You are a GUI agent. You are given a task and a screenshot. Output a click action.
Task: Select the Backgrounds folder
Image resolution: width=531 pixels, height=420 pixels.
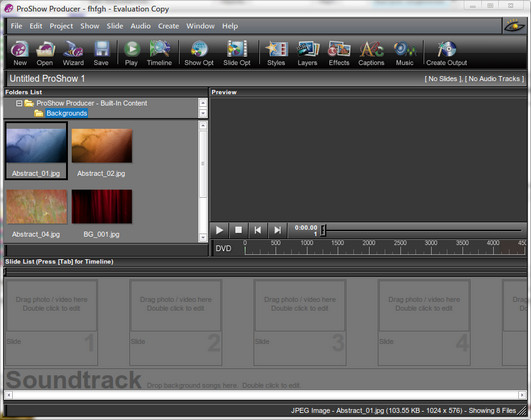(67, 113)
